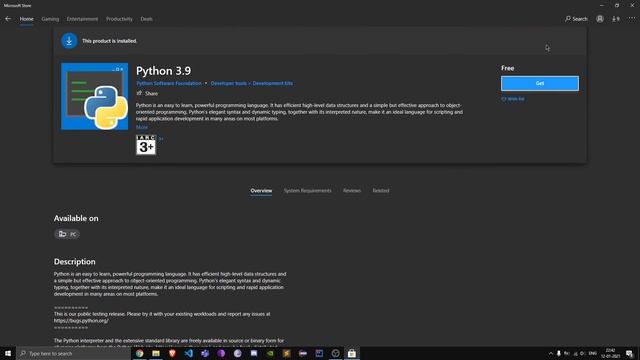This screenshot has width=640, height=360.
Task: Click the taskbar 'Type here to search' box
Action: click(73, 353)
